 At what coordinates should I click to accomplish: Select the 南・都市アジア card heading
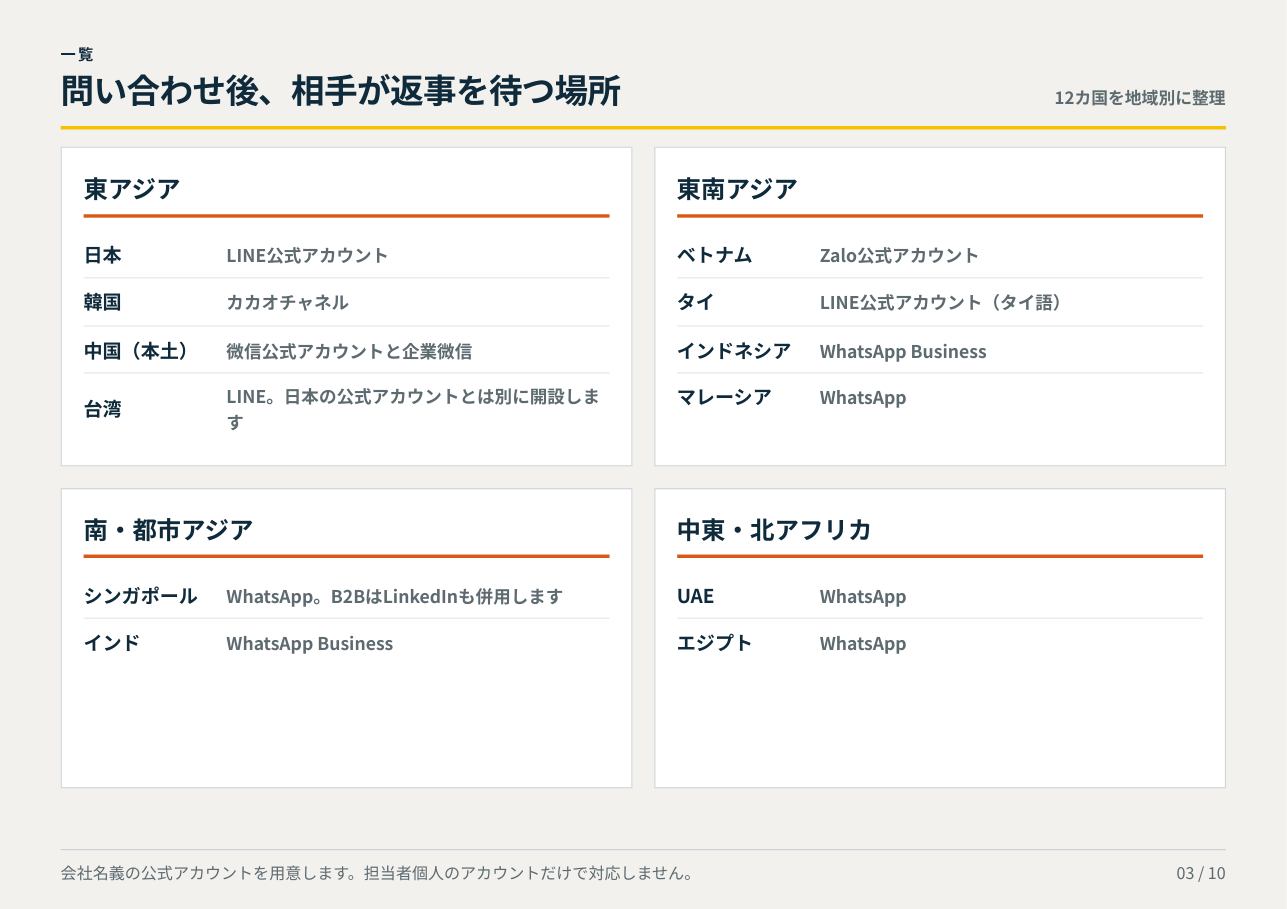coord(168,529)
